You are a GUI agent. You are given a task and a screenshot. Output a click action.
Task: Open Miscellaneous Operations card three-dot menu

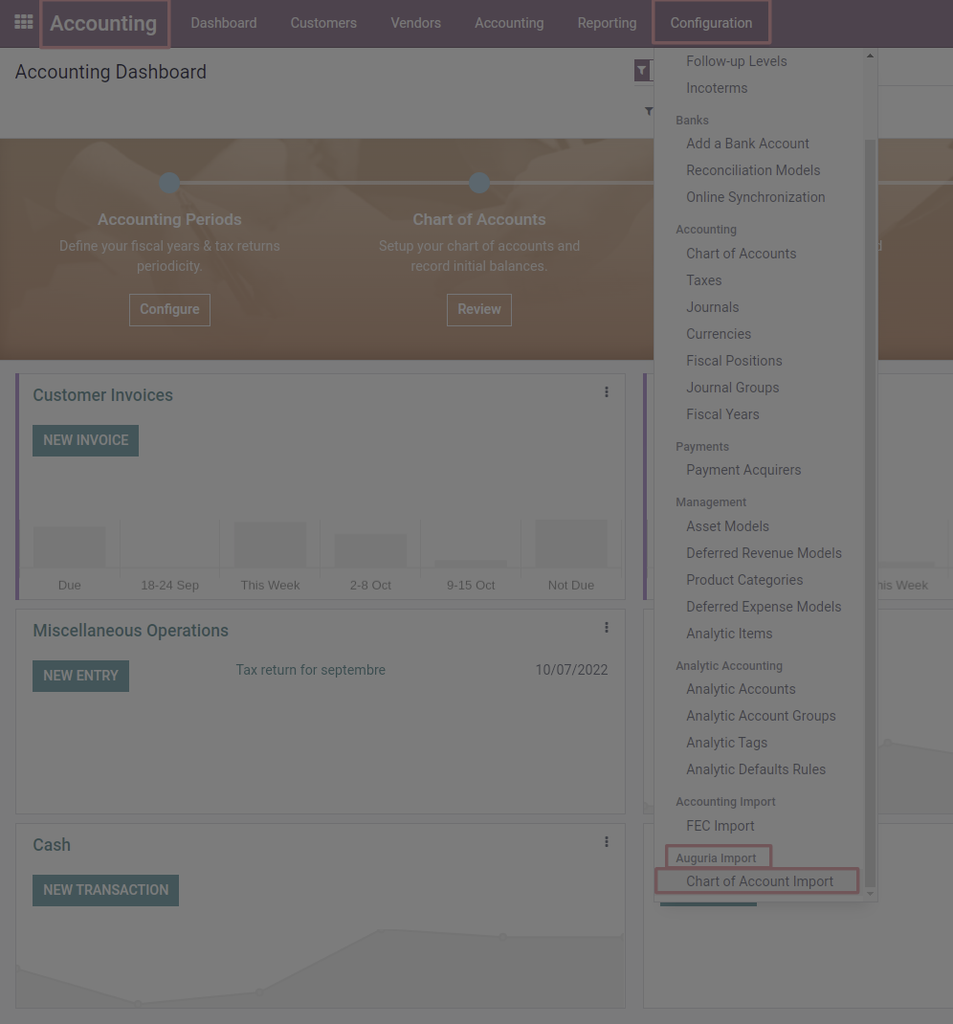tap(606, 628)
